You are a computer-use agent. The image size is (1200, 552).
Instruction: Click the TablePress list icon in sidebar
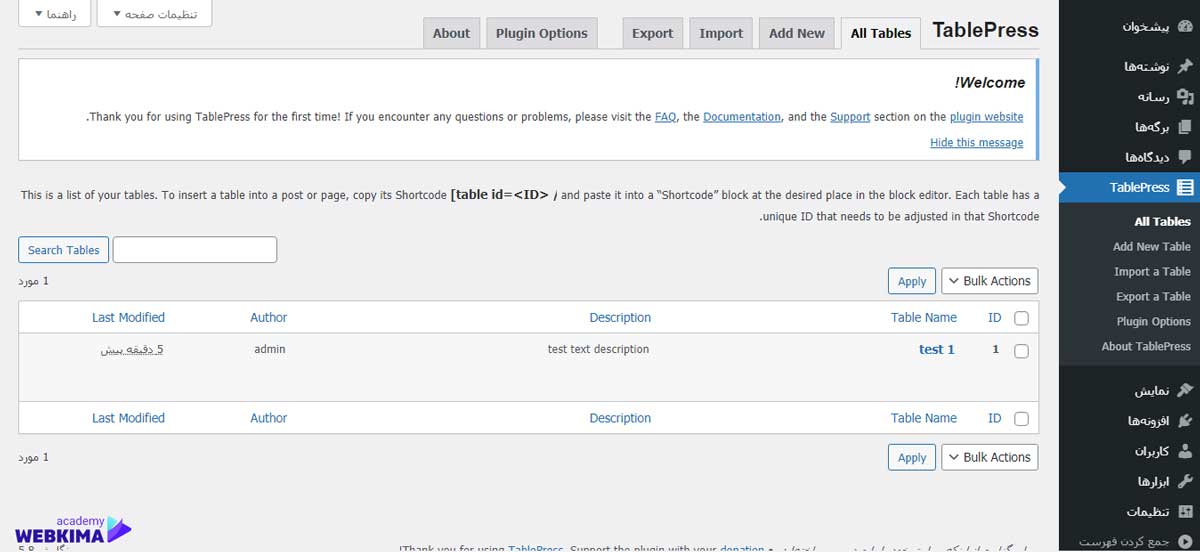coord(1185,187)
